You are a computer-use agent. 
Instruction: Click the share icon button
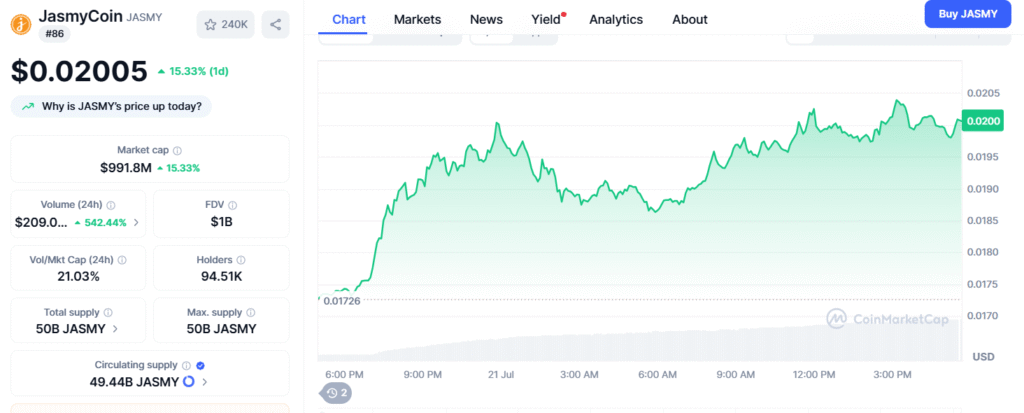[276, 25]
